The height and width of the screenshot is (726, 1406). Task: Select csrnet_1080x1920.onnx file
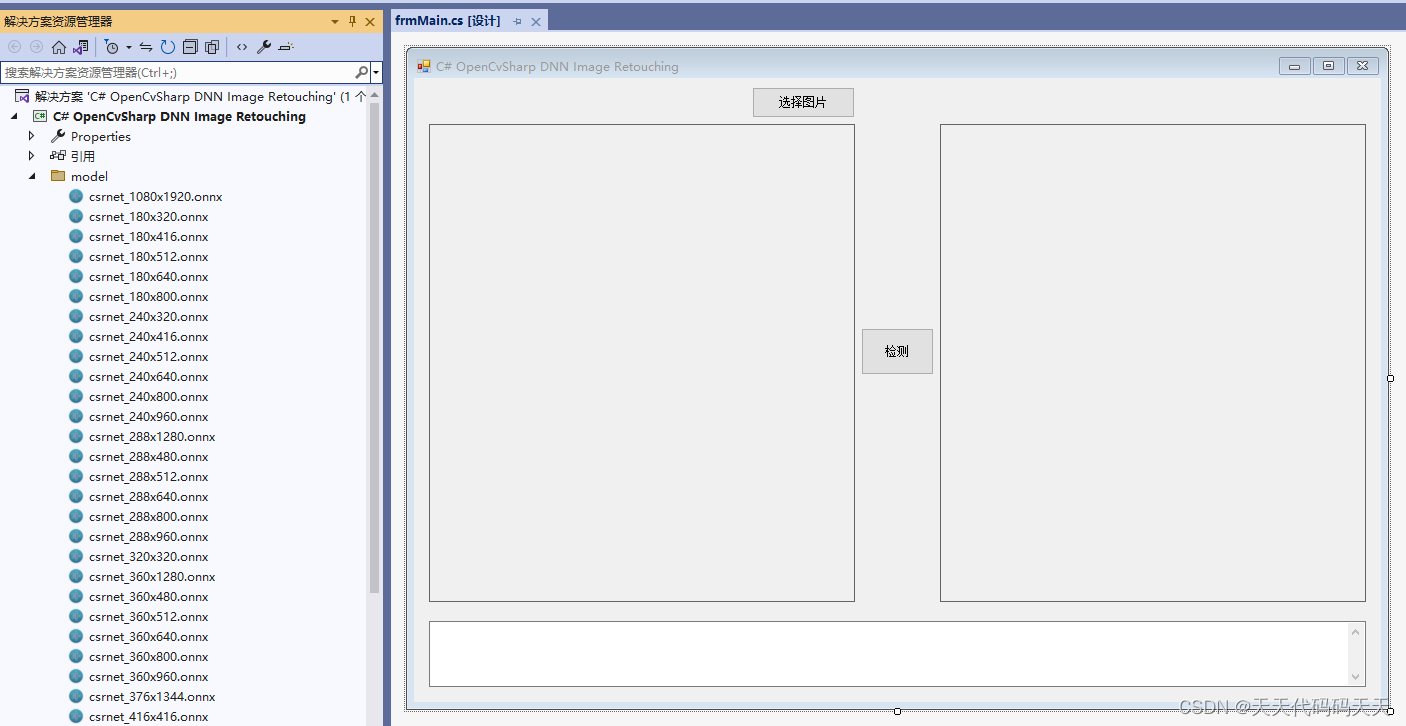click(x=155, y=197)
